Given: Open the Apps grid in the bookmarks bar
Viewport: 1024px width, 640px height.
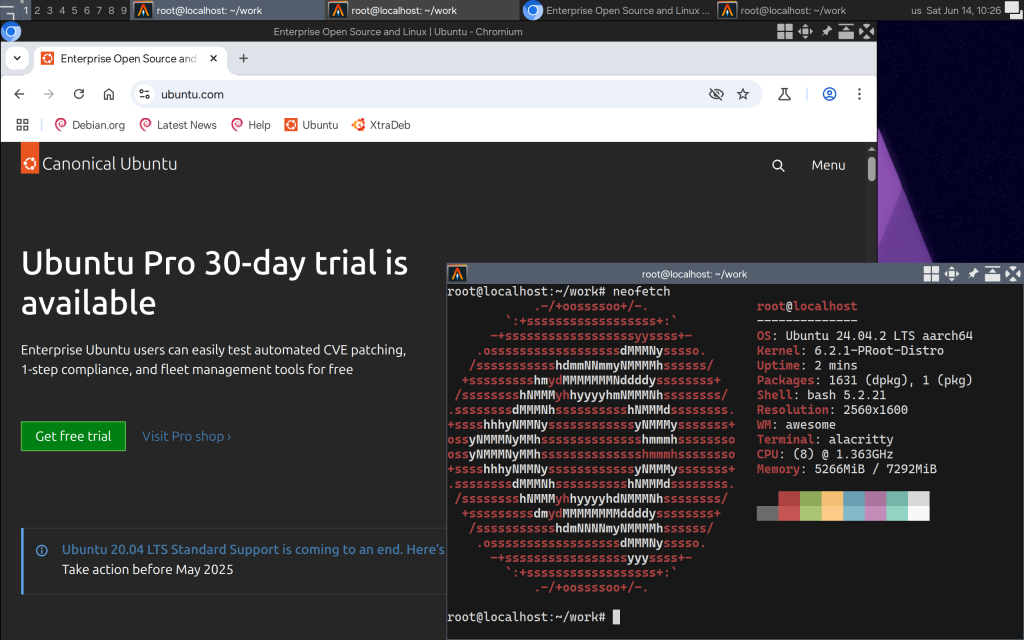Looking at the screenshot, I should click(22, 125).
